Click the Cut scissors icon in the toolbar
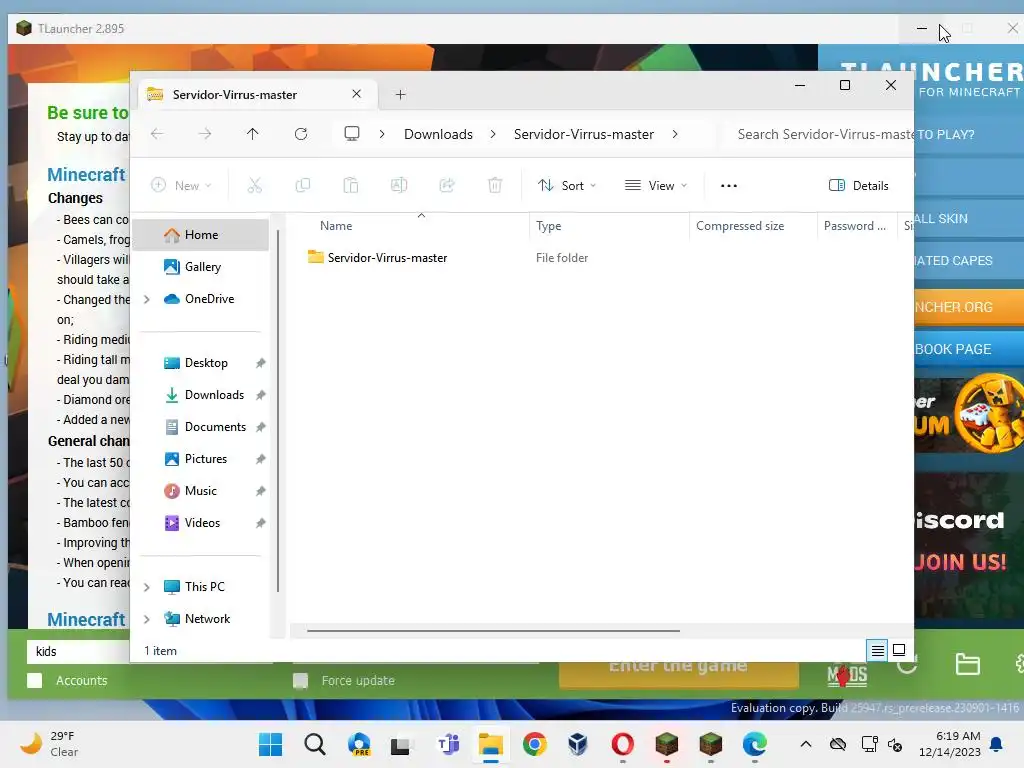The height and width of the screenshot is (768, 1024). (x=255, y=185)
